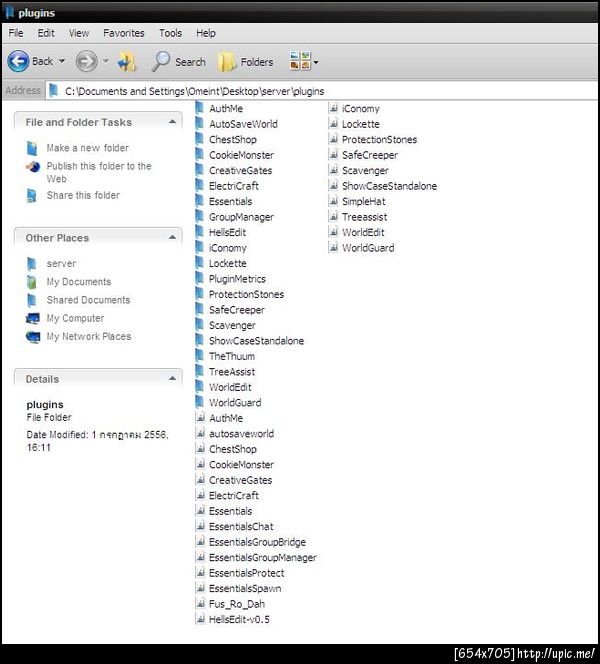Select the GroupManager folder icon
Viewport: 600px width, 664px height.
coord(199,216)
